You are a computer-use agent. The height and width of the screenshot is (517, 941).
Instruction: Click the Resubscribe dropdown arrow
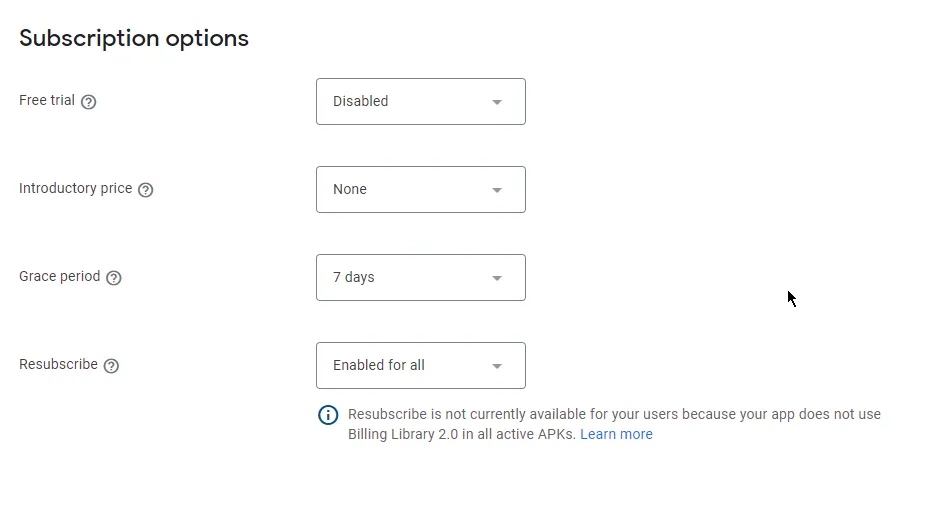[x=497, y=366]
